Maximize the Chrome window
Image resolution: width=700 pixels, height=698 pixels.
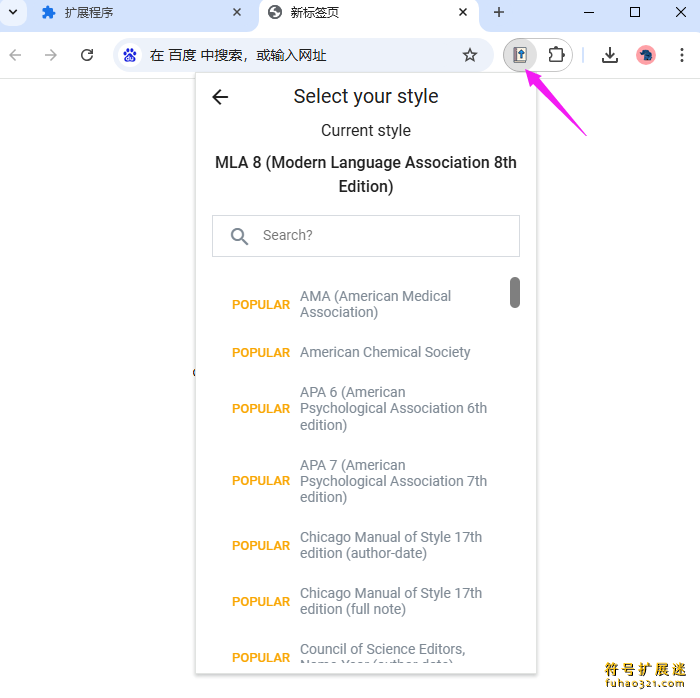coord(634,12)
